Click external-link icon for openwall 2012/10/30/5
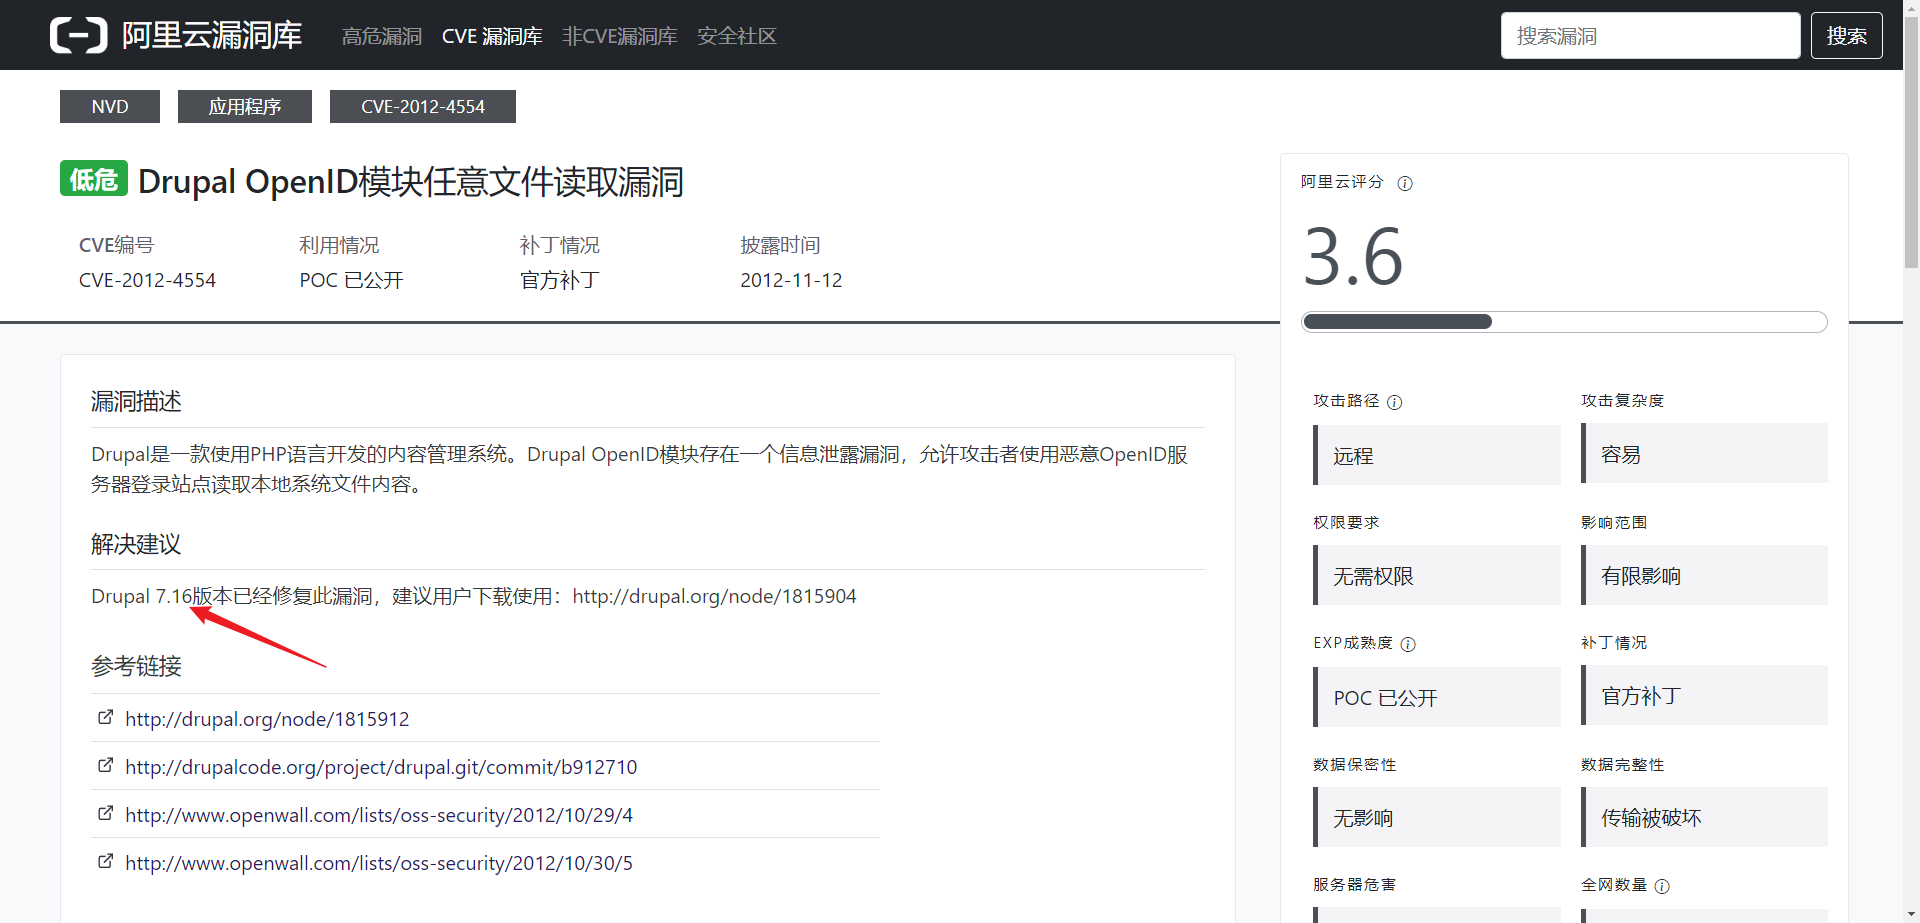This screenshot has height=923, width=1920. (x=105, y=861)
